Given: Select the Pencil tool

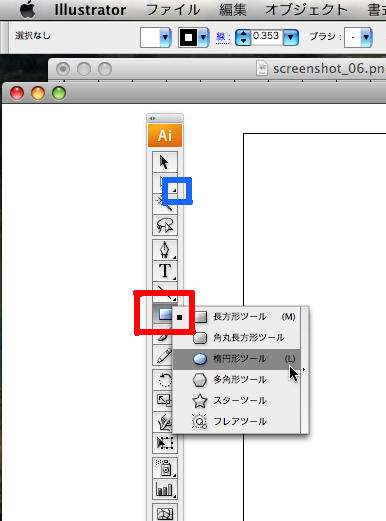Looking at the screenshot, I should point(162,355).
